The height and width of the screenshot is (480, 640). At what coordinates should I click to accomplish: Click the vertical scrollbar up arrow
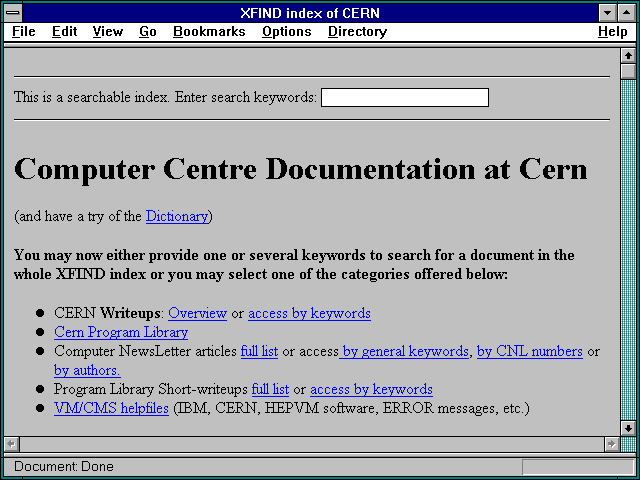coord(628,56)
